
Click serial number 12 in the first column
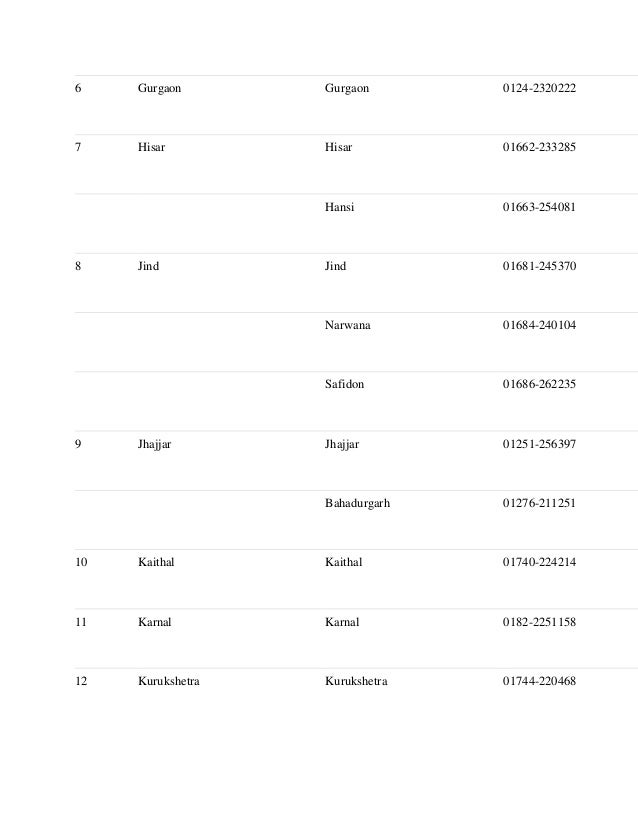pos(81,682)
